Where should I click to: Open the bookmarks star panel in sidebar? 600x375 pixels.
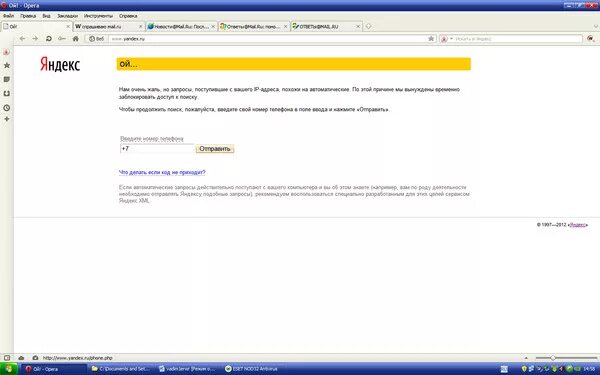(7, 65)
